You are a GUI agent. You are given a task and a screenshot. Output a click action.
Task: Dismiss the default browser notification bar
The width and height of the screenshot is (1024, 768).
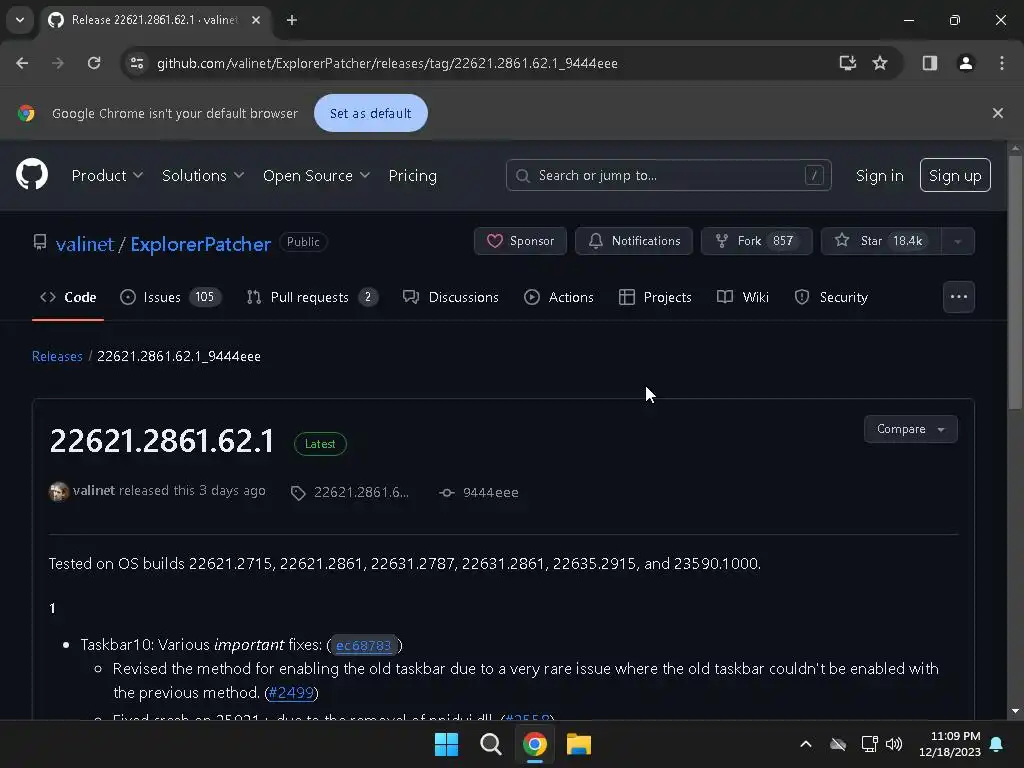997,113
